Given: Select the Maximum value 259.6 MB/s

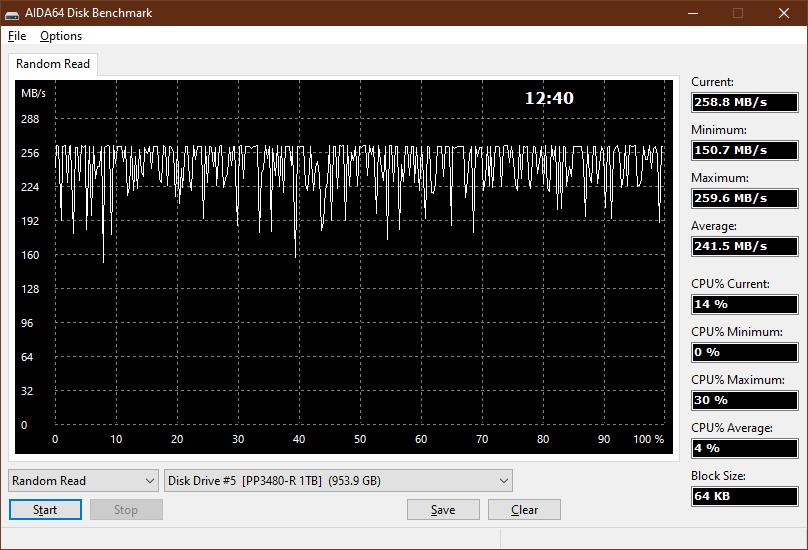Looking at the screenshot, I should (x=745, y=198).
